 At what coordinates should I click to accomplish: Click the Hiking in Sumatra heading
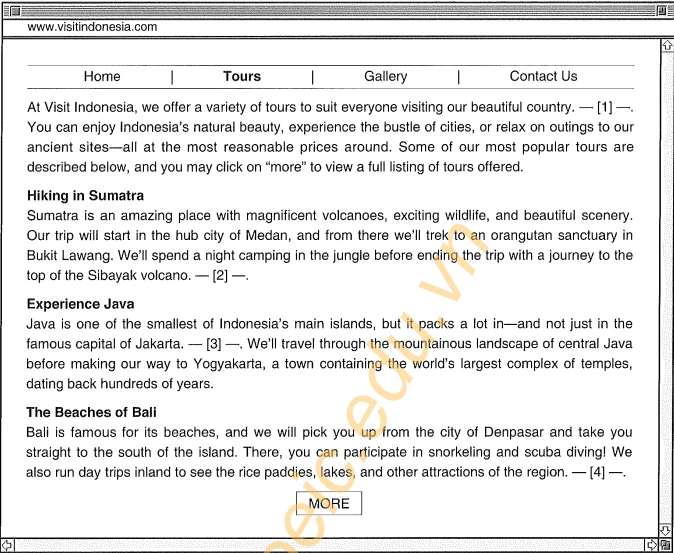click(x=85, y=196)
